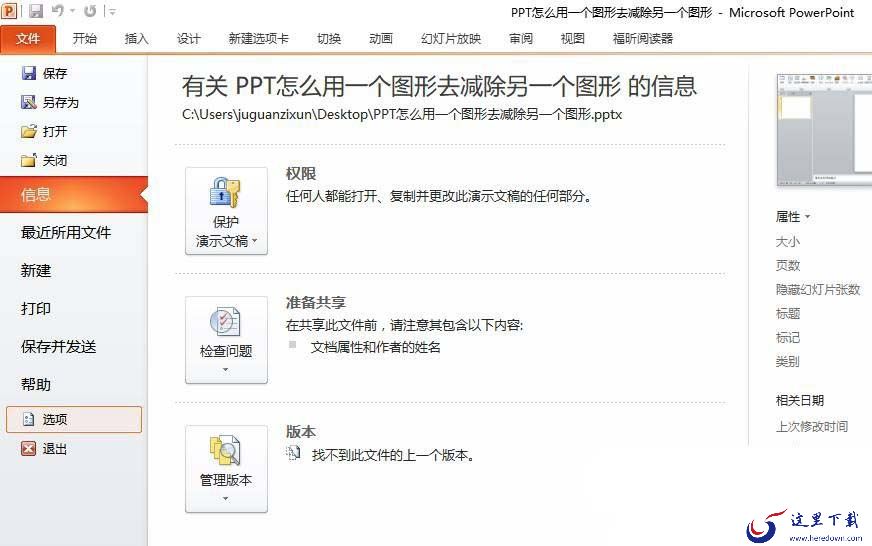This screenshot has width=872, height=546.
Task: Switch to the 开始 tab
Action: 85,38
